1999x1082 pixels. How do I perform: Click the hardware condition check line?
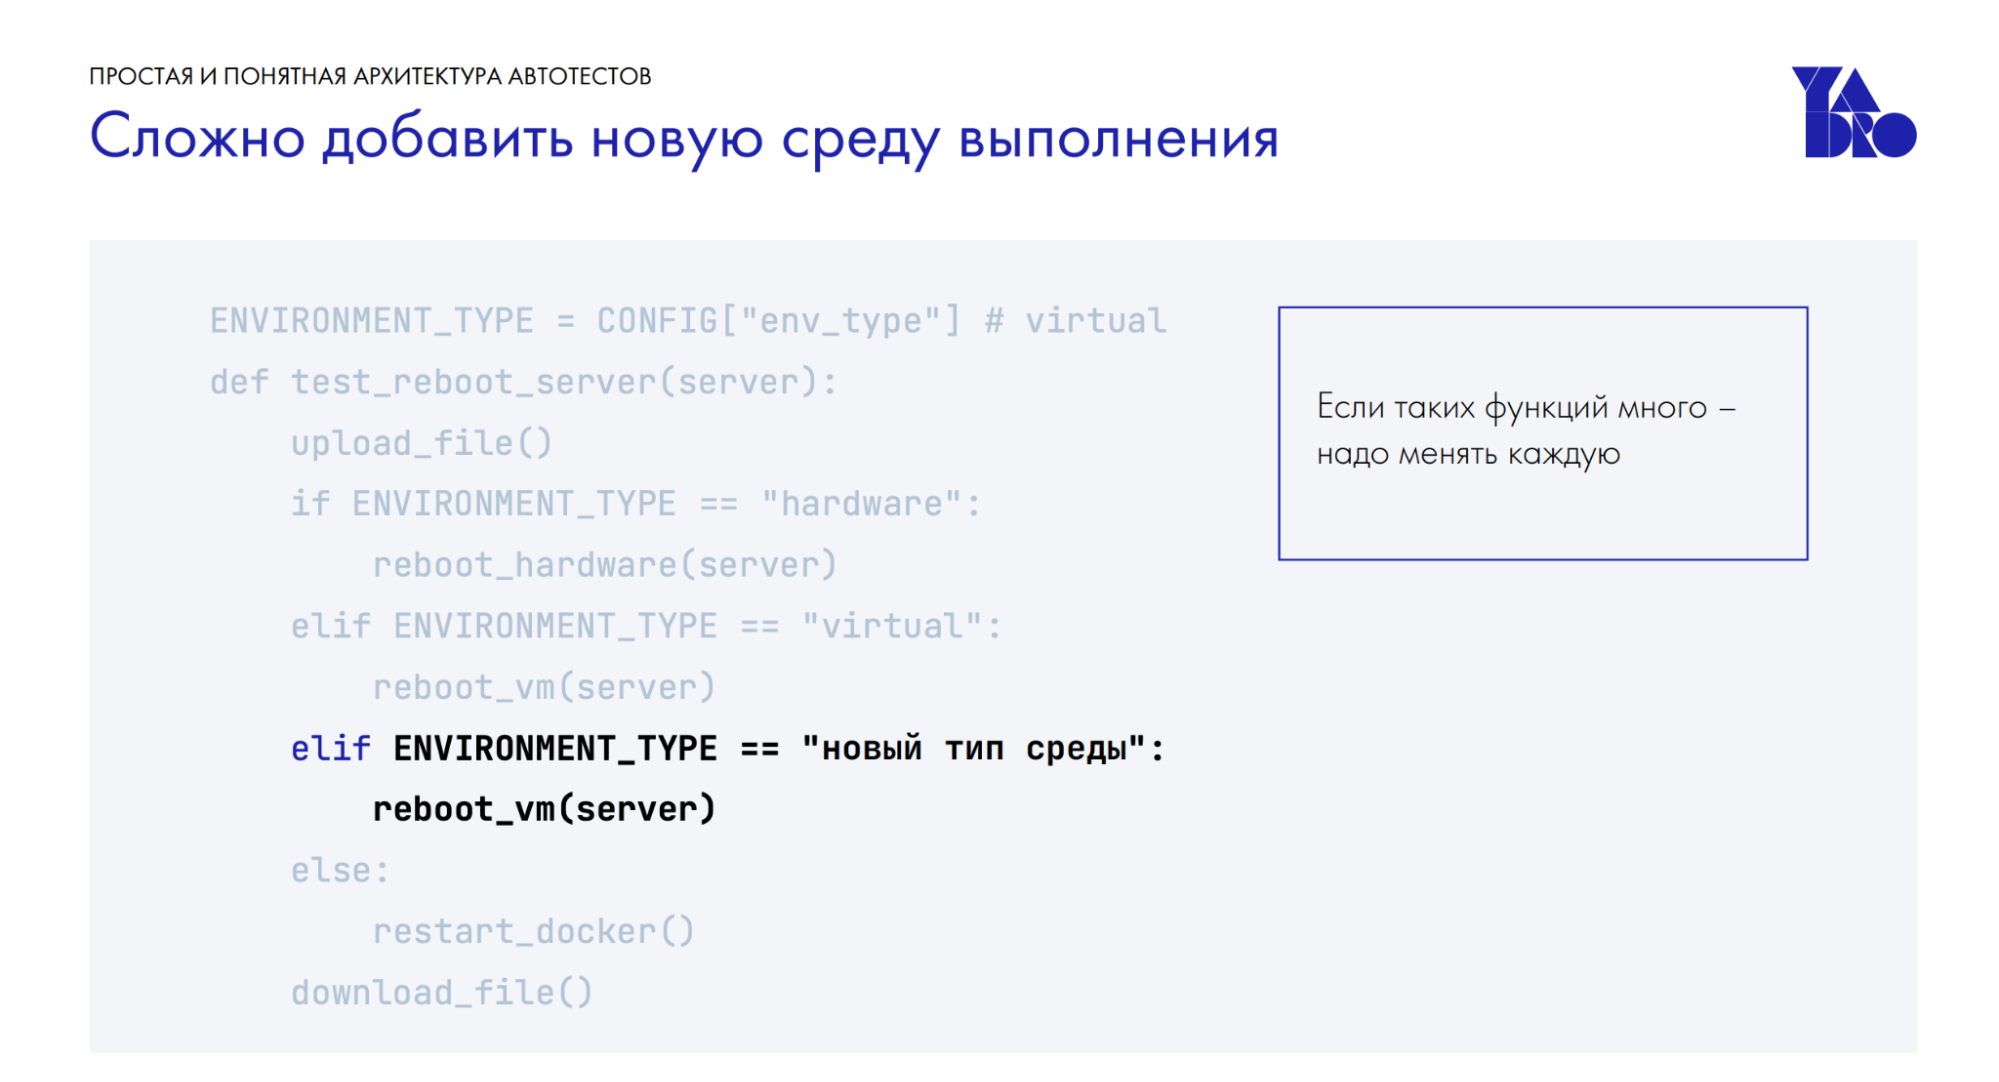(636, 503)
